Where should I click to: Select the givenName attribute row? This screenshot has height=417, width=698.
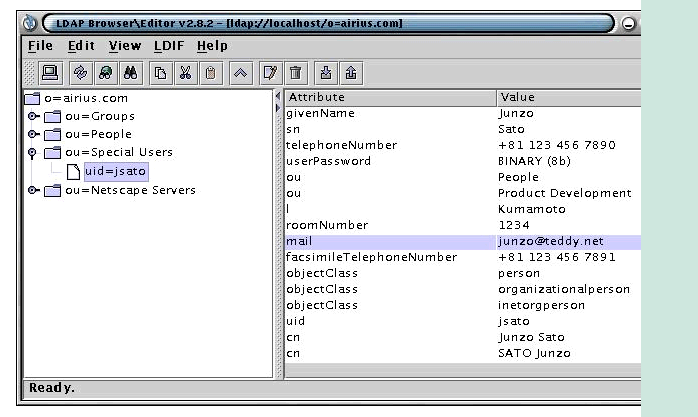(463, 113)
